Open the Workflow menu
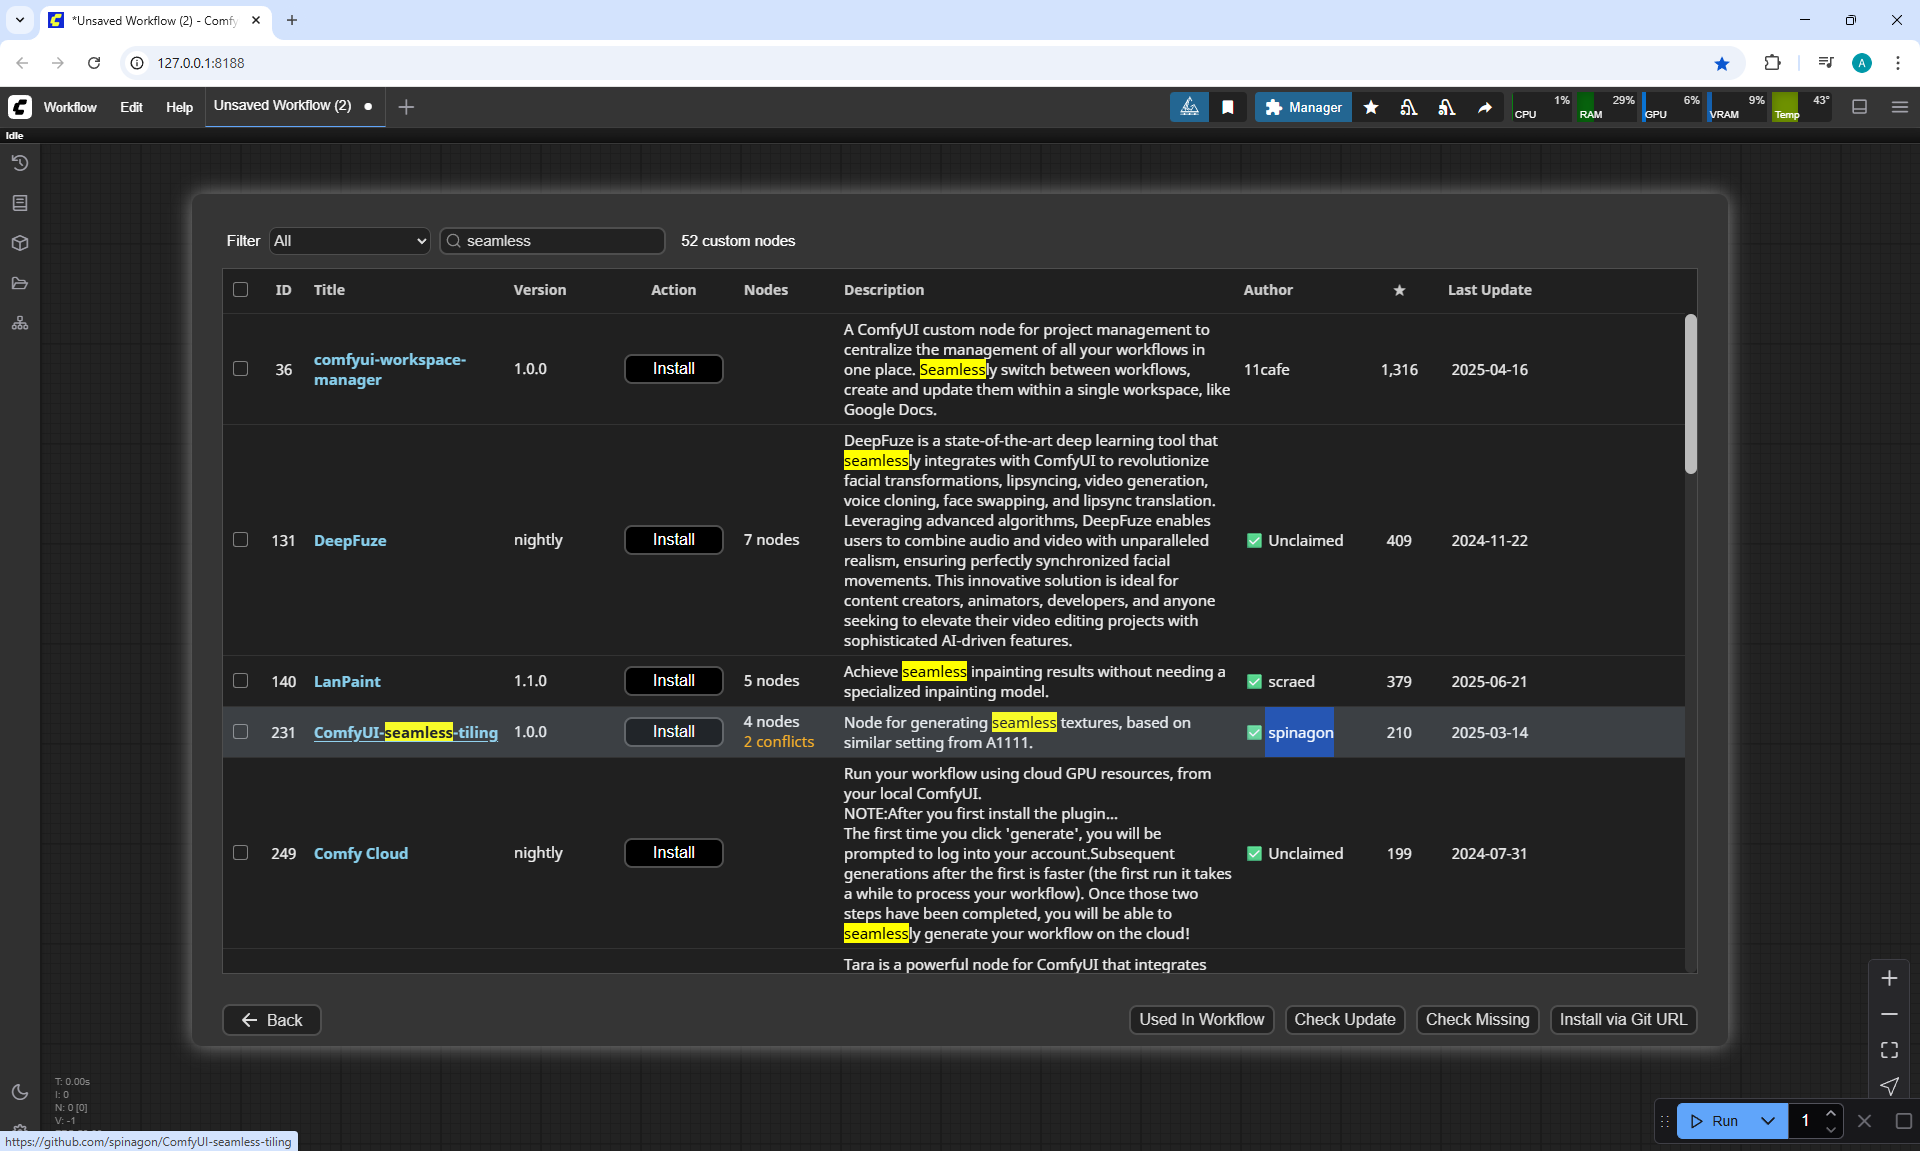Image resolution: width=1920 pixels, height=1151 pixels. click(70, 107)
